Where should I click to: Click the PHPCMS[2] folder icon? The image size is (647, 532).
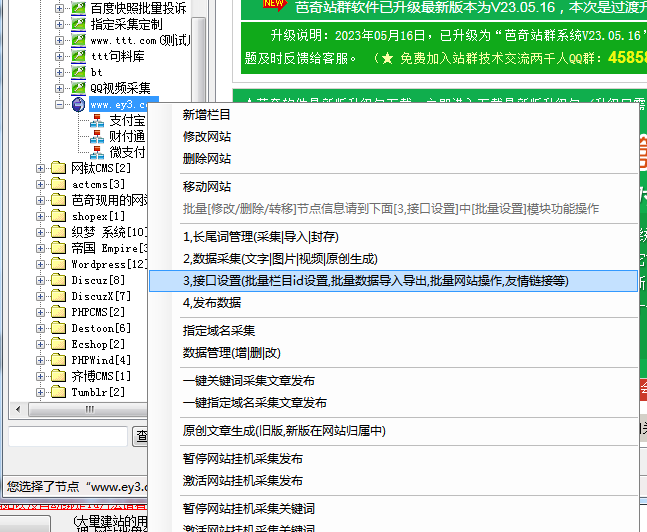click(x=59, y=312)
